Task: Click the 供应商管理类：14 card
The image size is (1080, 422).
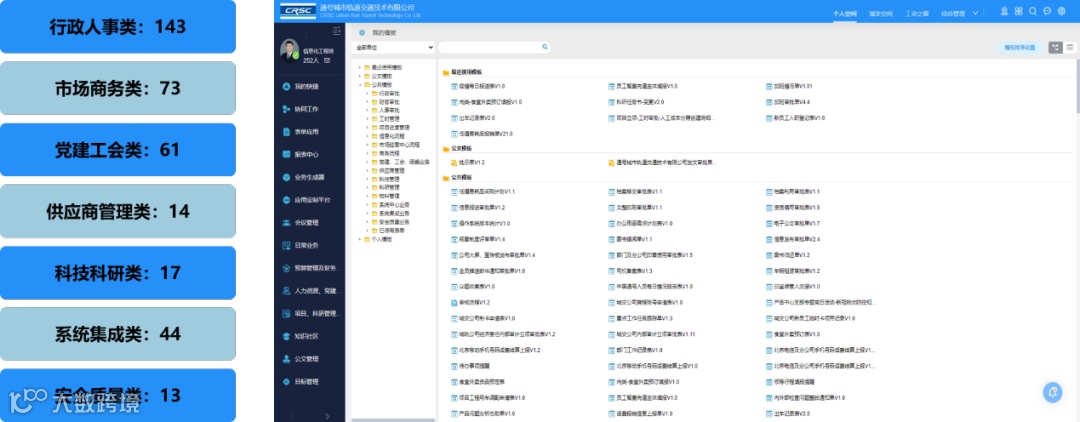Action: click(118, 211)
